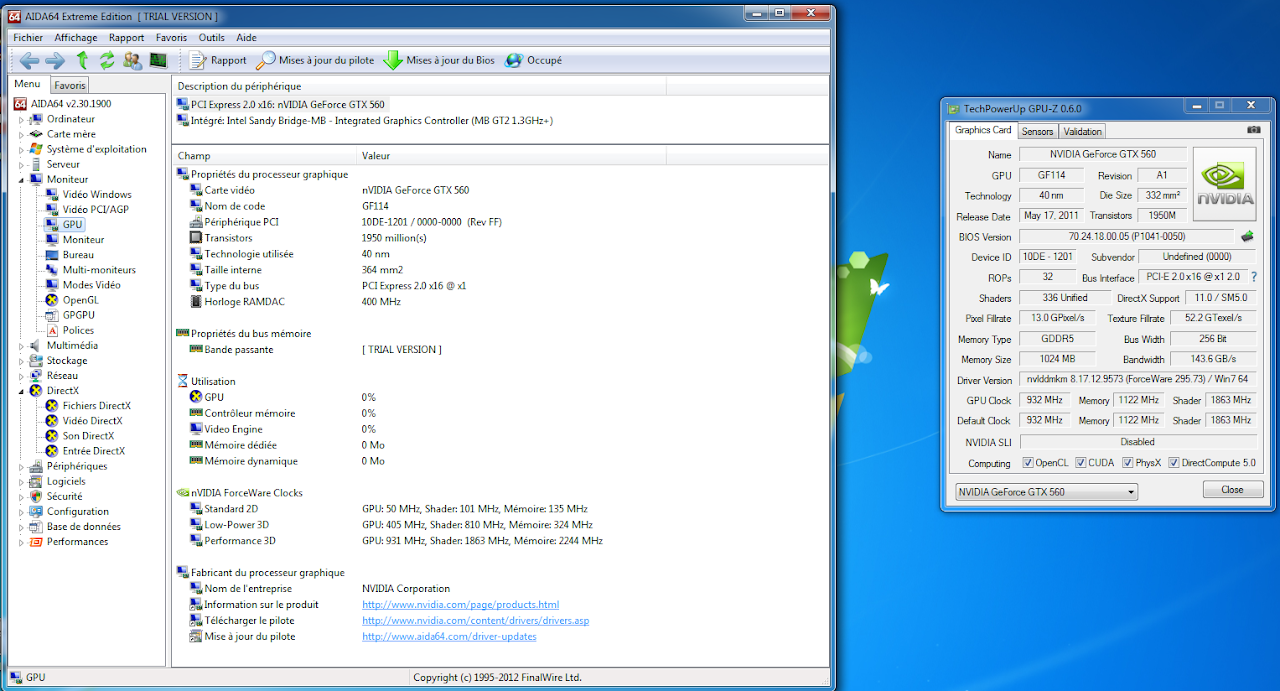Select the PCI Express nVIDIA GTX 560 device
This screenshot has height=691, width=1280.
click(x=281, y=104)
